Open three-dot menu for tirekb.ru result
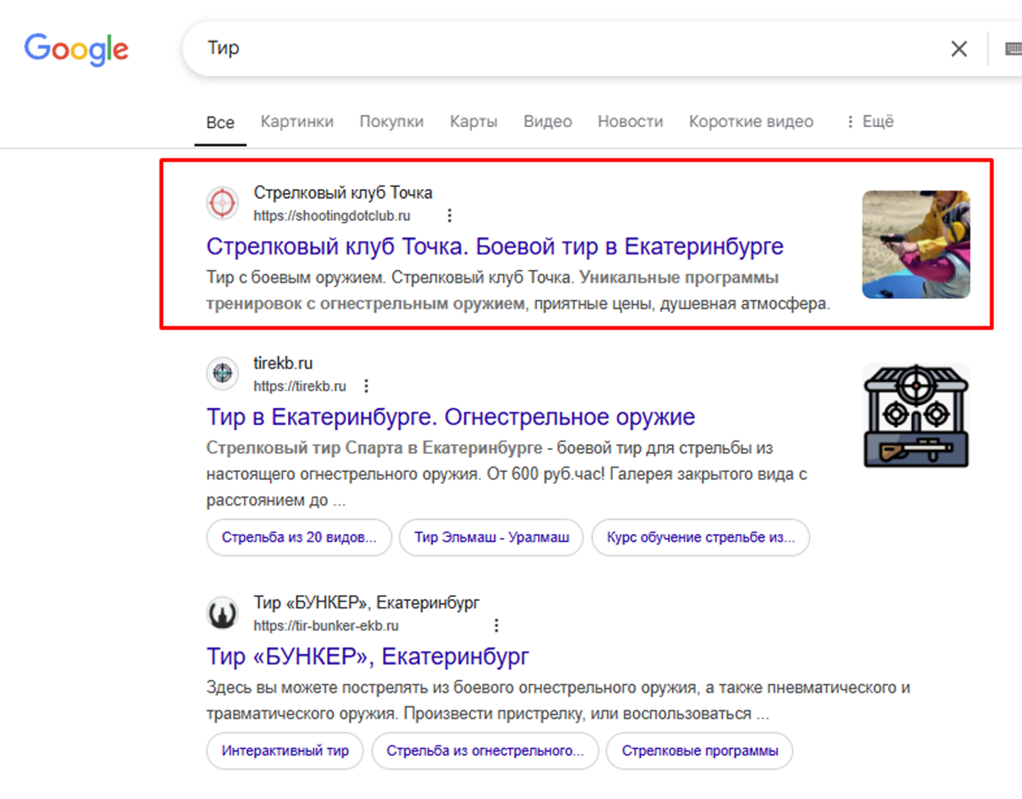Image resolution: width=1022 pixels, height=799 pixels. 366,386
